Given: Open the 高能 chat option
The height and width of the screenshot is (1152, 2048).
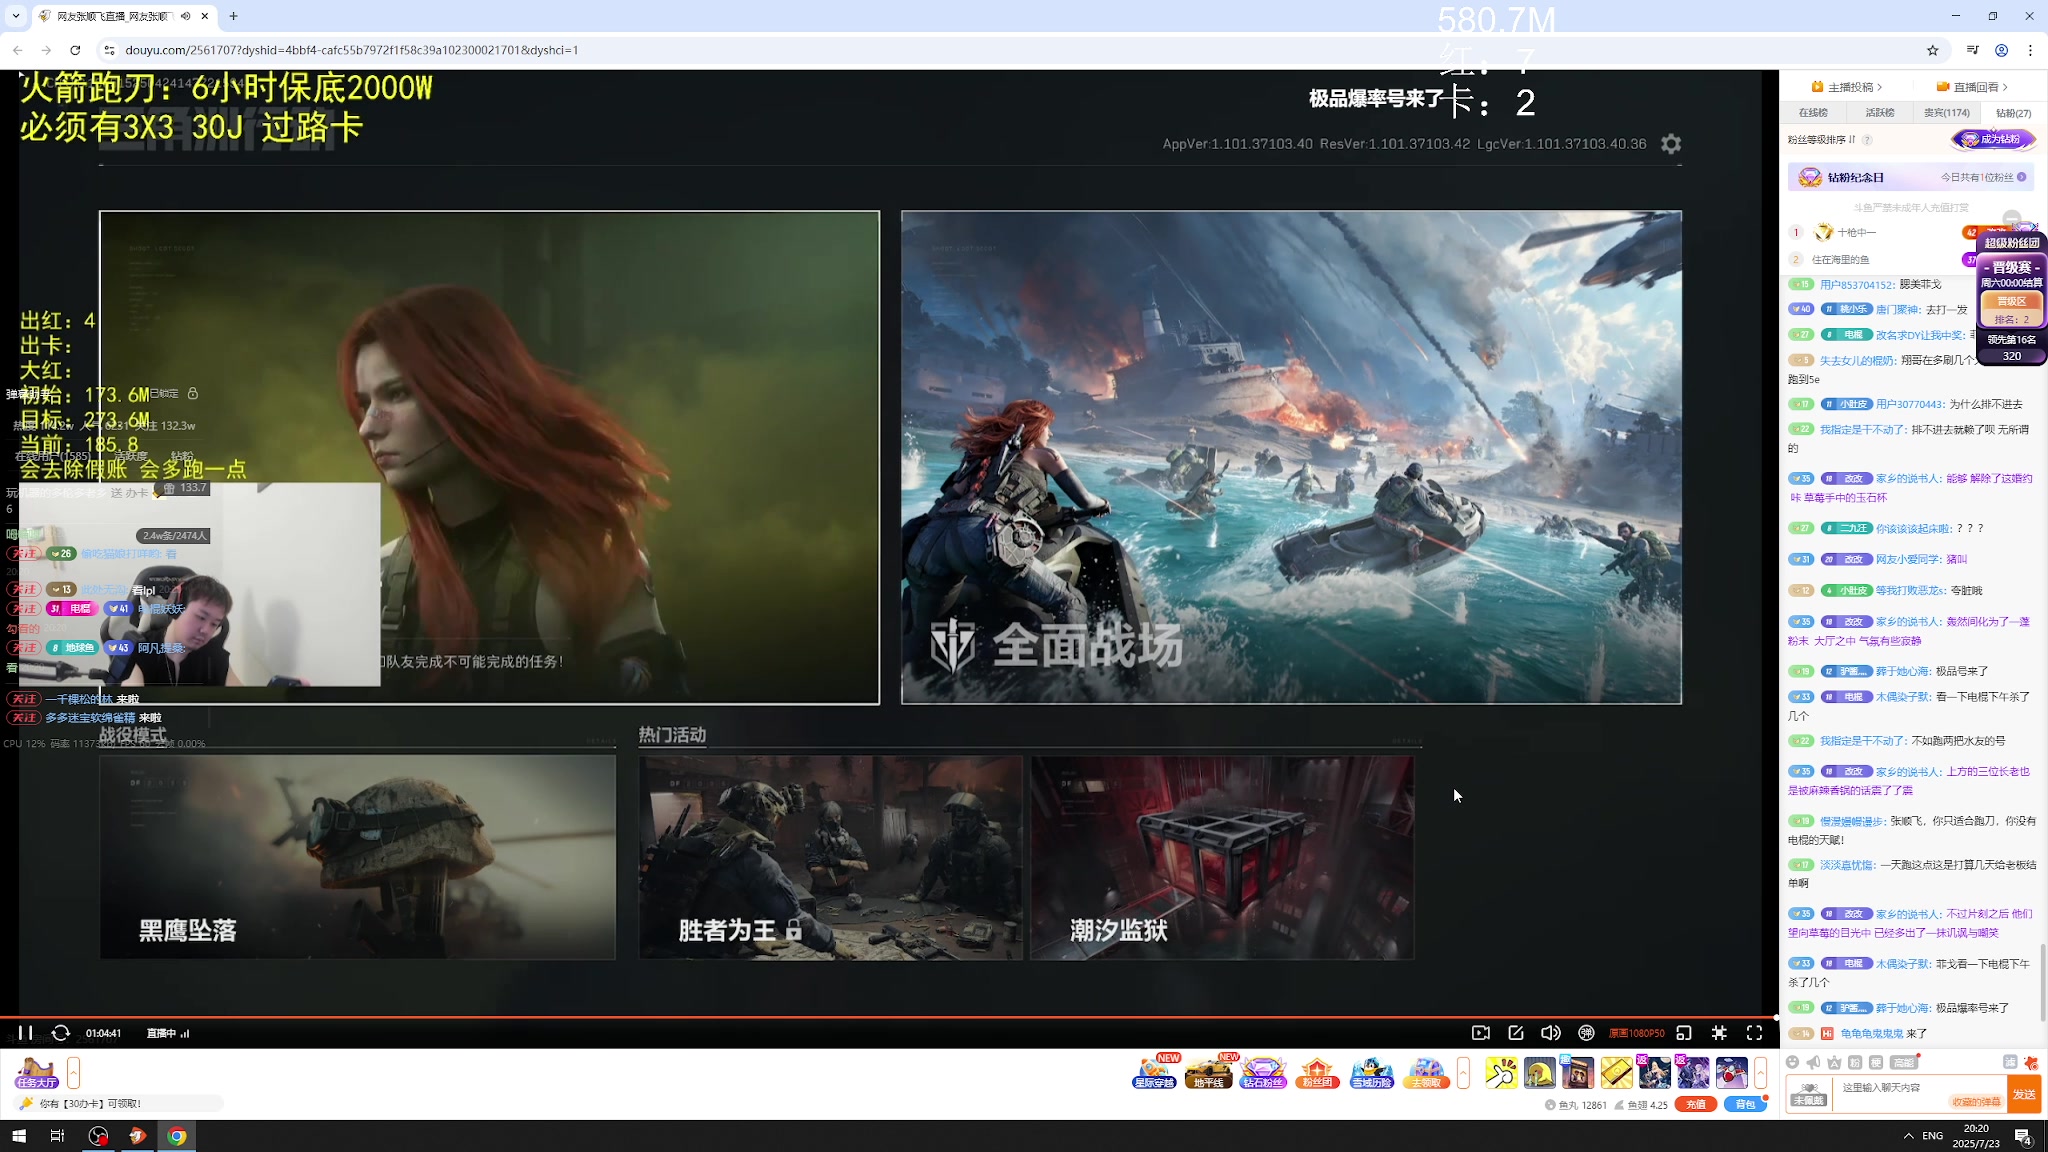Looking at the screenshot, I should [1904, 1062].
